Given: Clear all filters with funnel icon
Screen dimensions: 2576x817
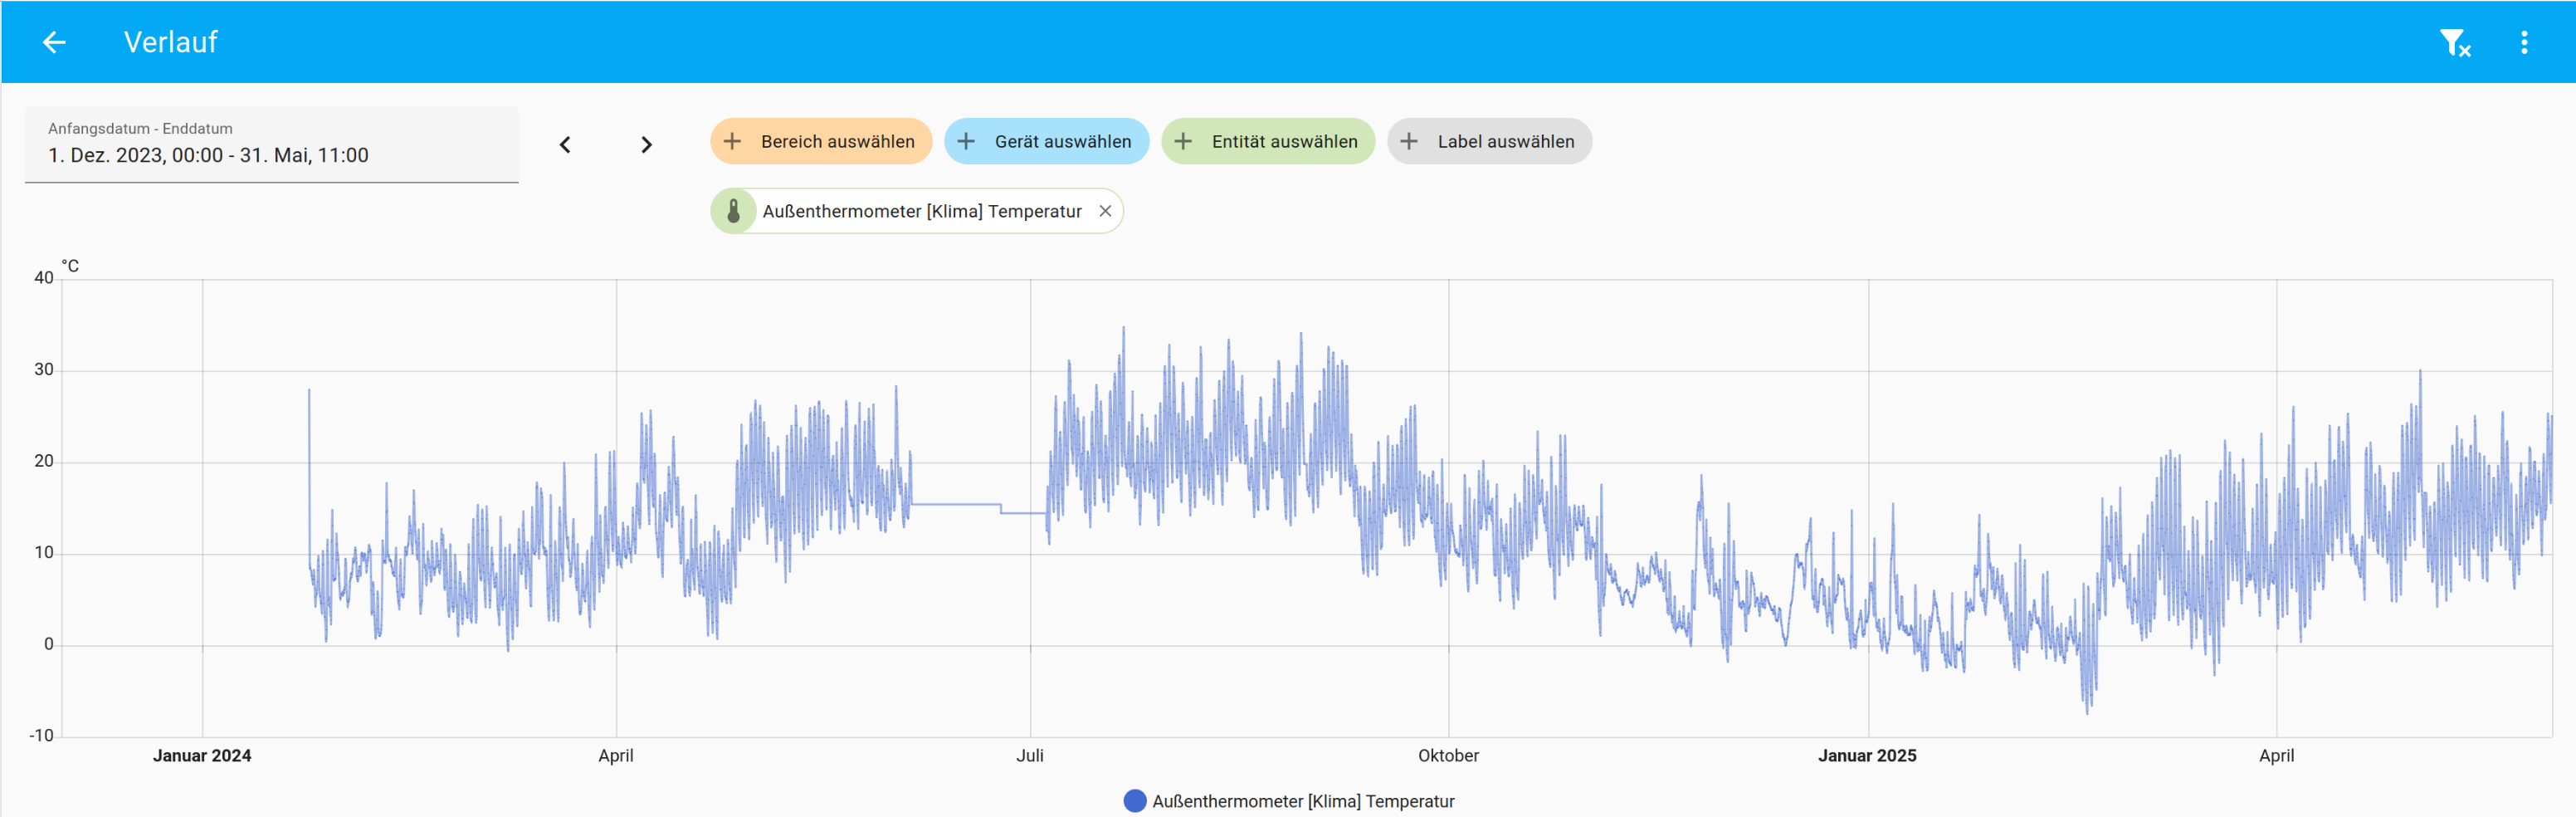Looking at the screenshot, I should pos(2454,42).
